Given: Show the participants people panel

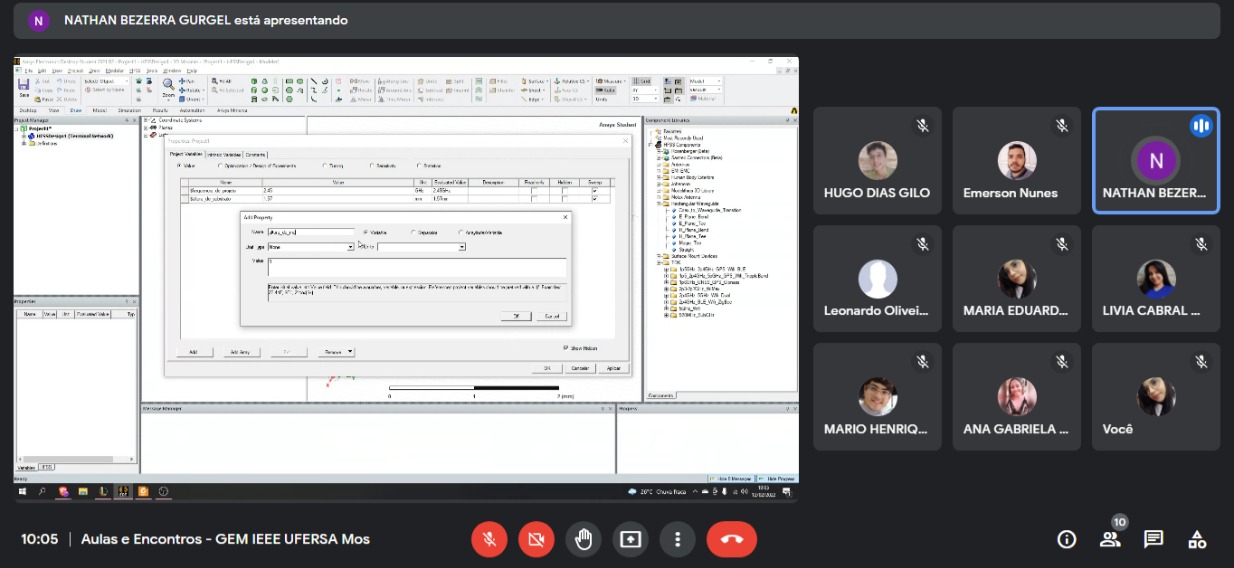Looking at the screenshot, I should pos(1110,539).
